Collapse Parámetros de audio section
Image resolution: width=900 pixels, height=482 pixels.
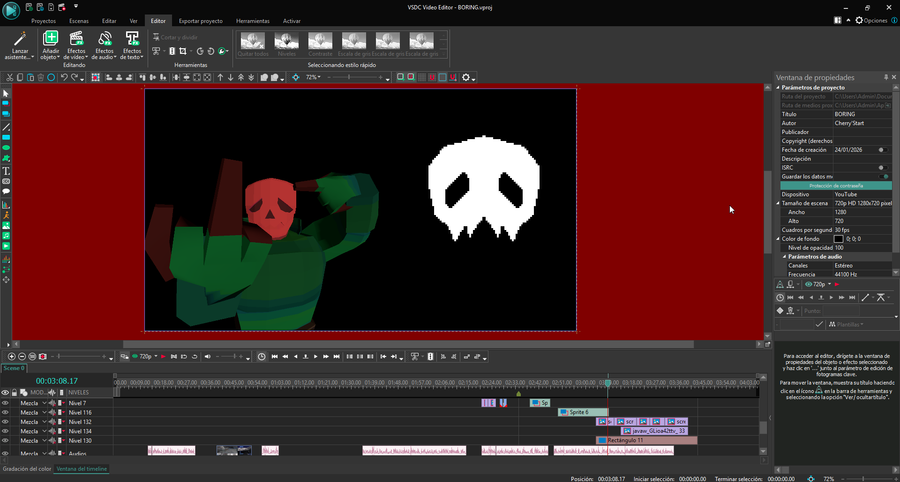784,256
